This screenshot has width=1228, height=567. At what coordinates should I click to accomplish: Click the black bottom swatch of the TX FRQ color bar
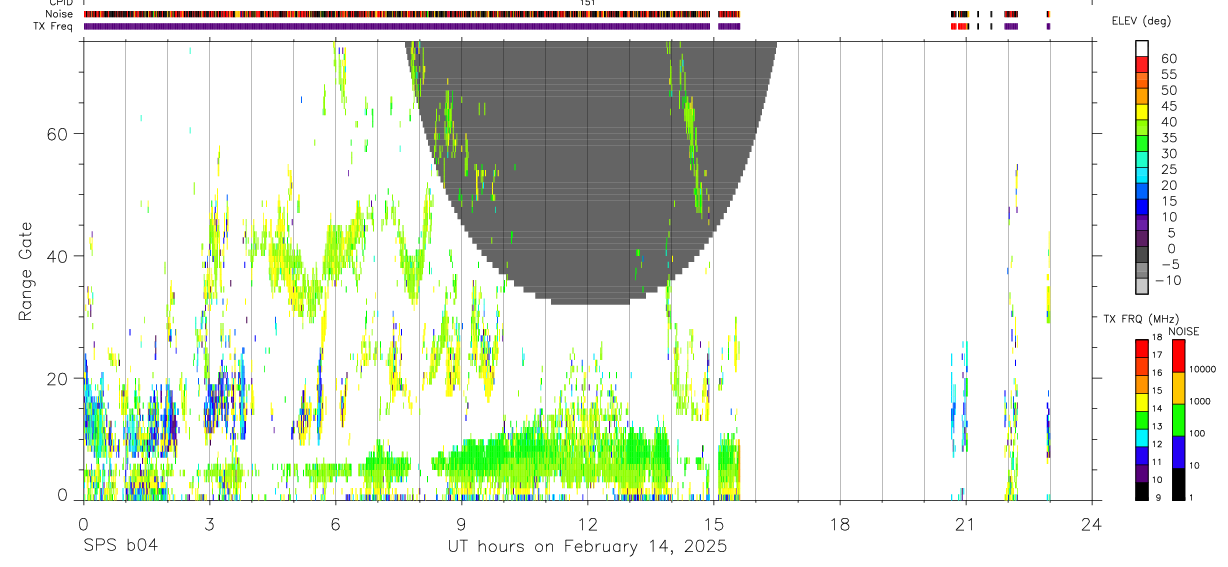pyautogui.click(x=1142, y=491)
